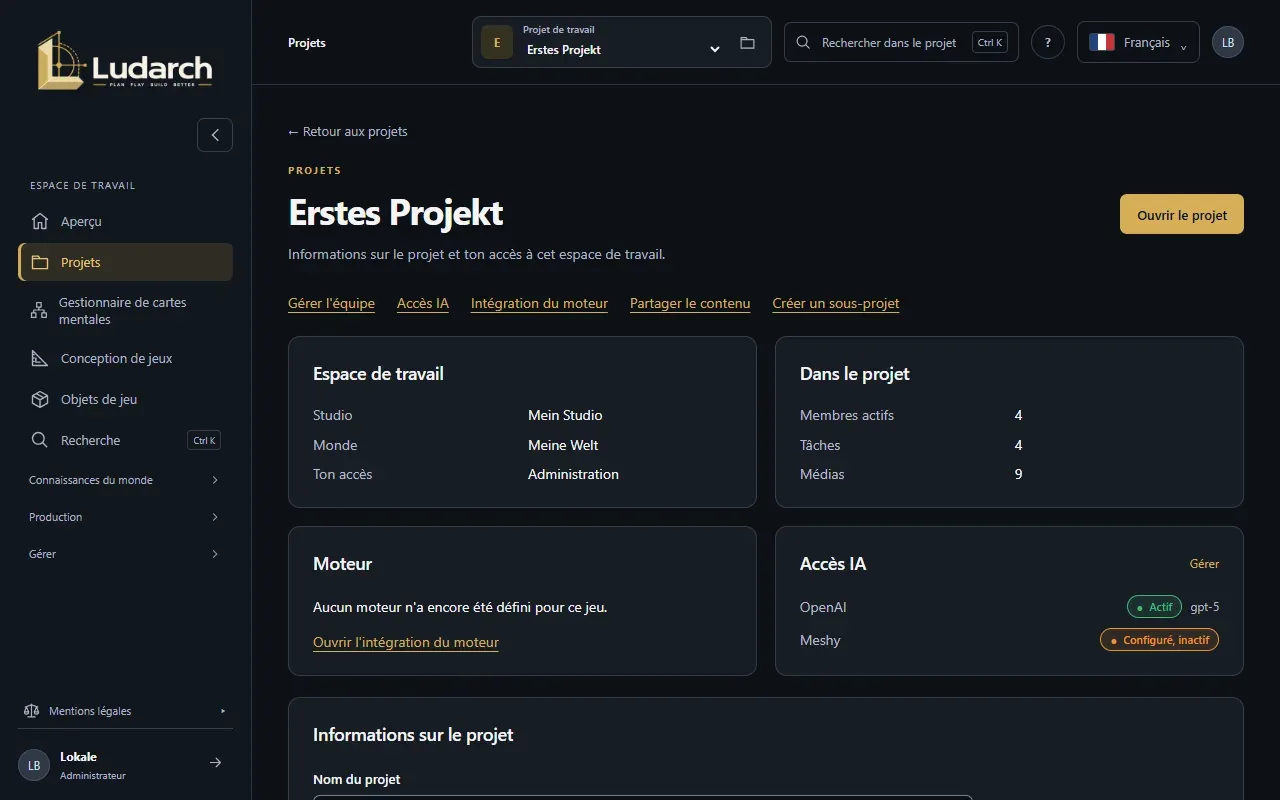Click the Conception de jeux icon

coord(40,358)
